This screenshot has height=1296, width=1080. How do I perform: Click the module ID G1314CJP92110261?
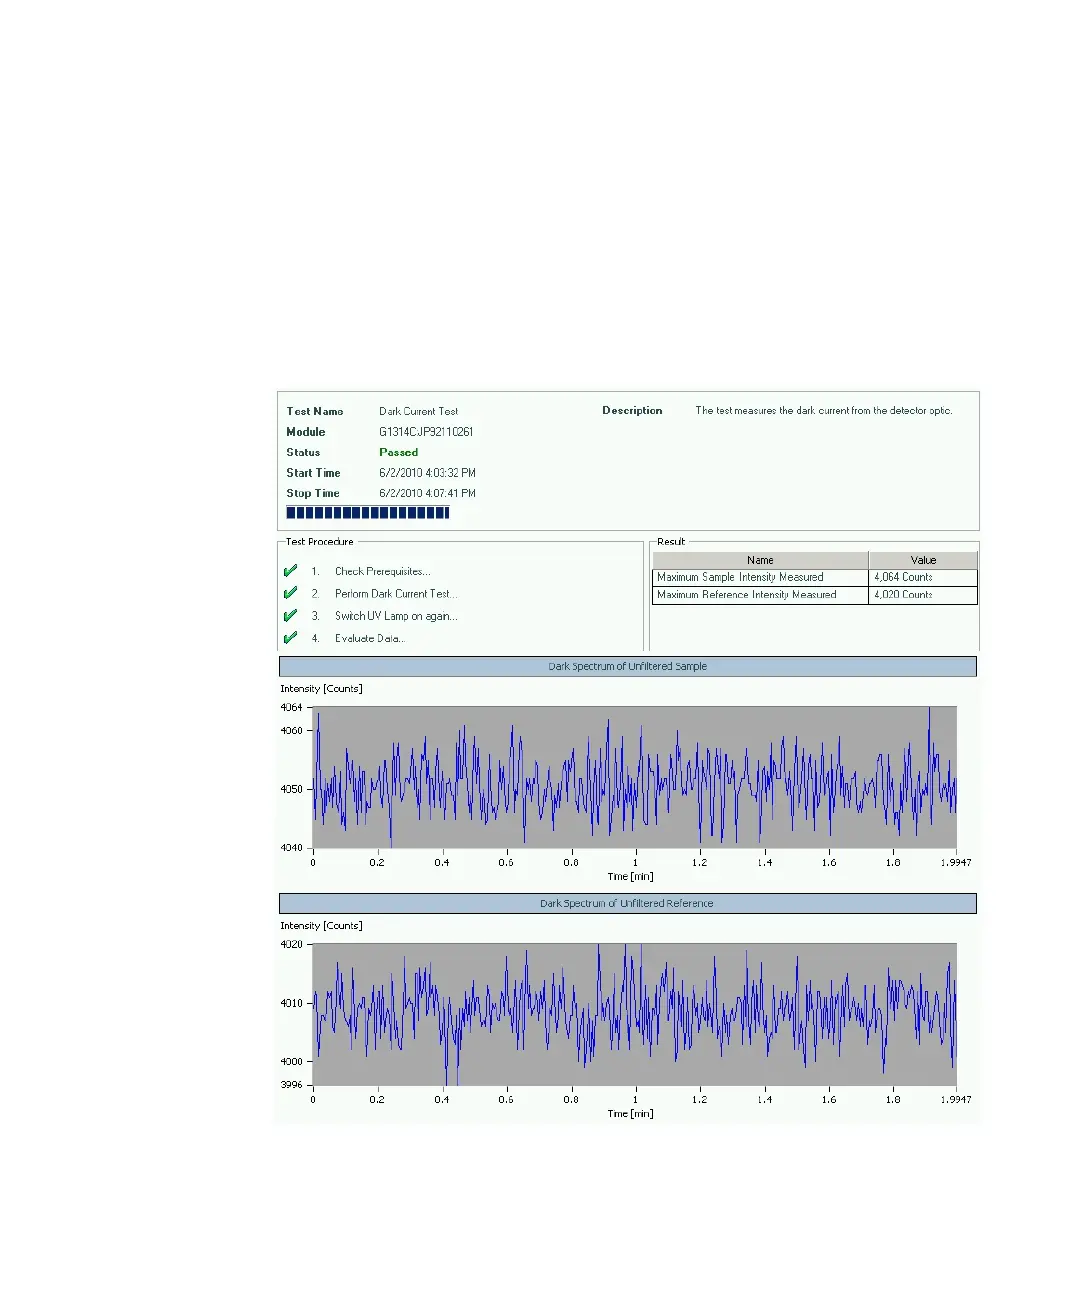pos(426,432)
